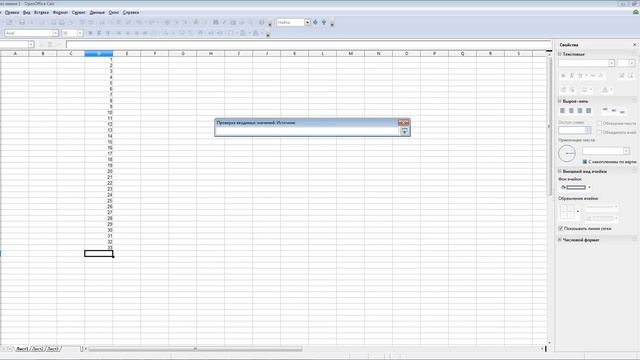
Task: Click the Function equals icon in formula bar
Action: [59, 44]
